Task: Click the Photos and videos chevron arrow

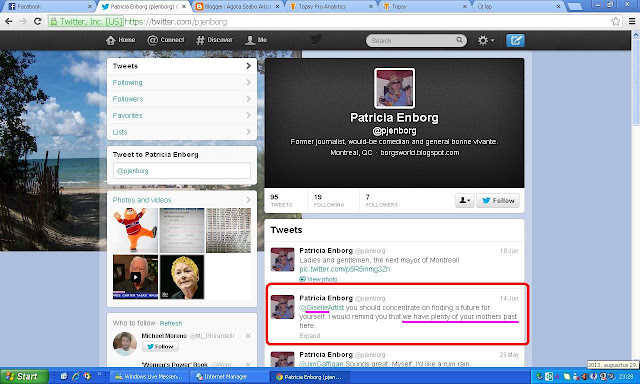Action: click(x=248, y=200)
